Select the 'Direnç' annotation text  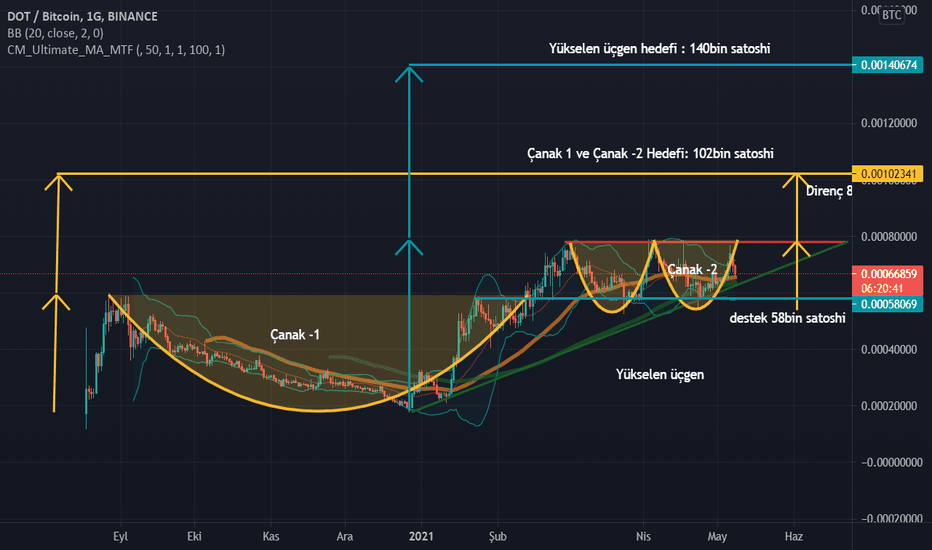(x=829, y=191)
